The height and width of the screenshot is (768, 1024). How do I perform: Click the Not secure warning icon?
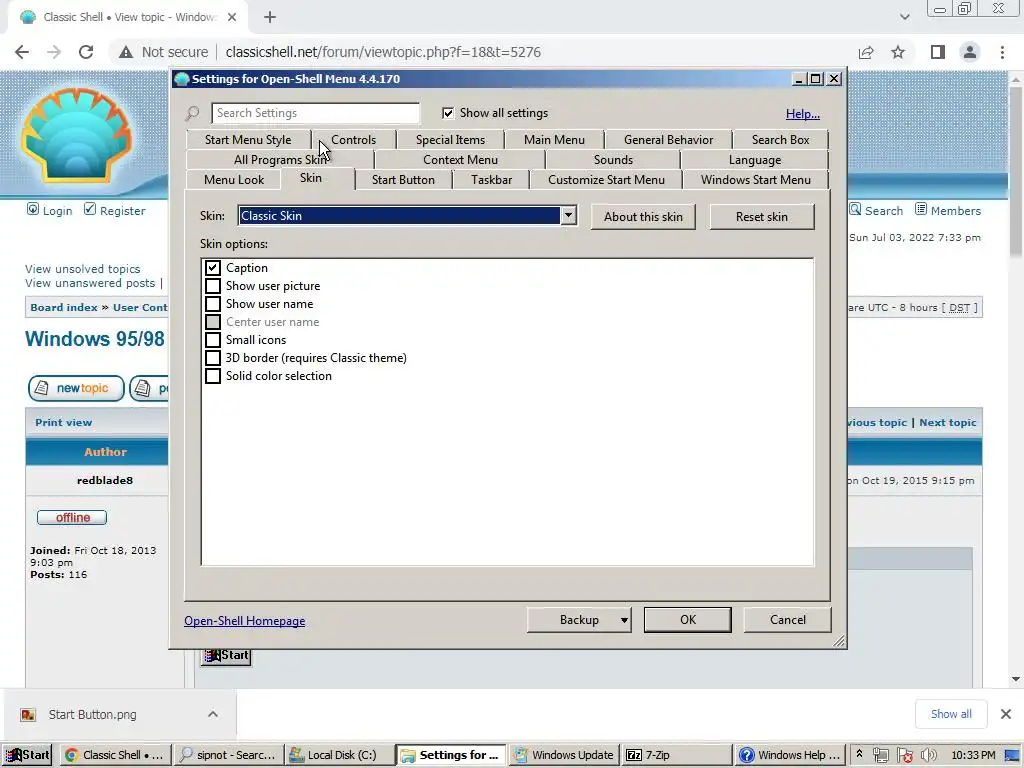pyautogui.click(x=126, y=52)
